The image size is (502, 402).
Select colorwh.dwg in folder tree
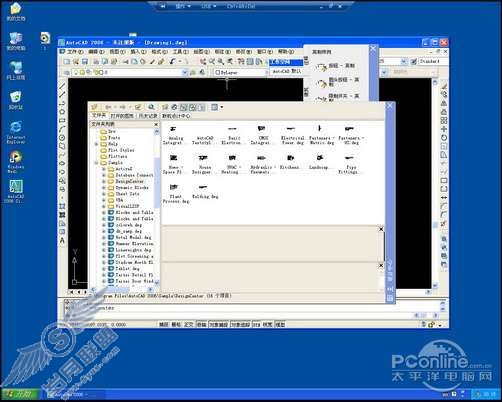click(128, 225)
